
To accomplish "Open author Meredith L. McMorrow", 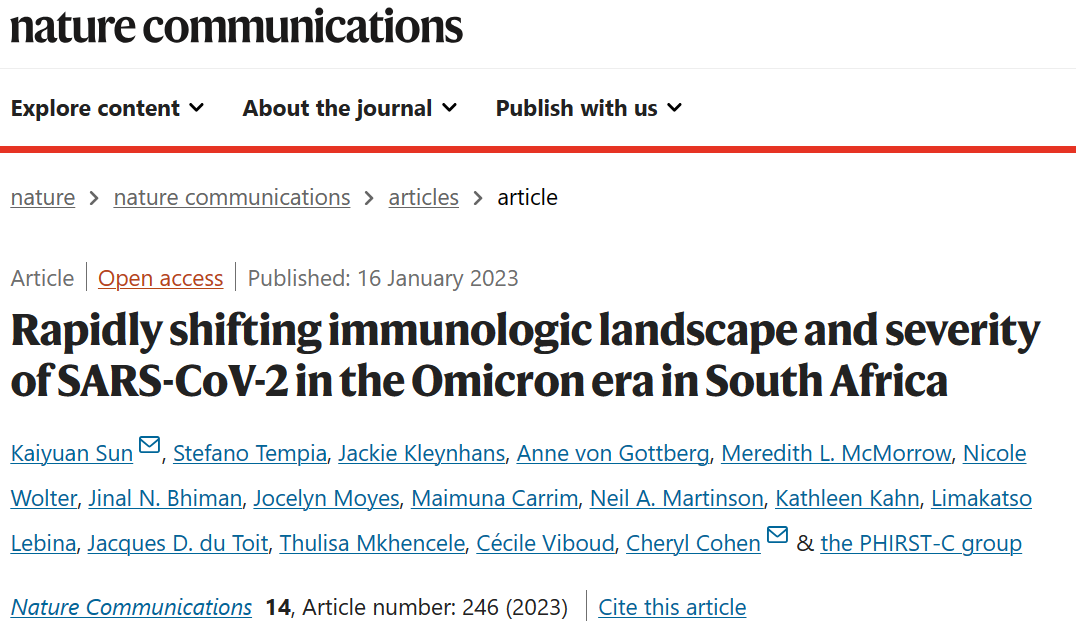I will pos(836,454).
